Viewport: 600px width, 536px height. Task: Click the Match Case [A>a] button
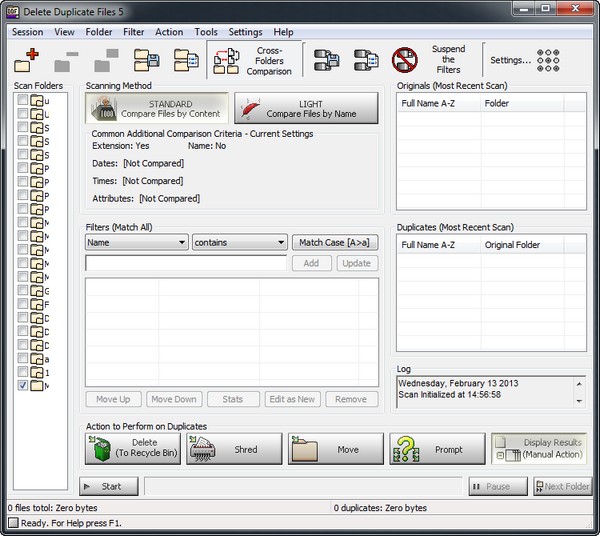(335, 242)
